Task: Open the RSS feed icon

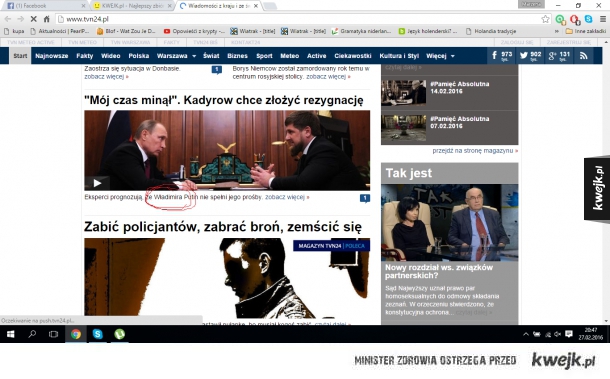Action: [x=583, y=56]
